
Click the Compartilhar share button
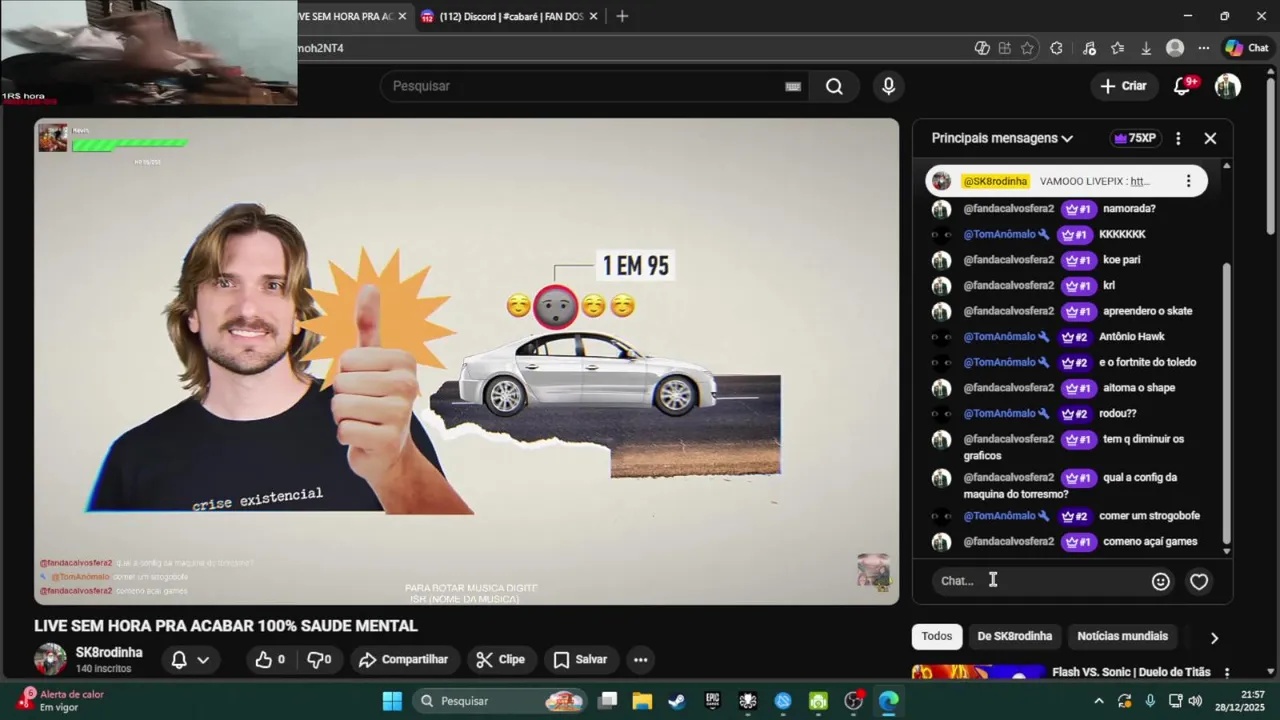(403, 659)
